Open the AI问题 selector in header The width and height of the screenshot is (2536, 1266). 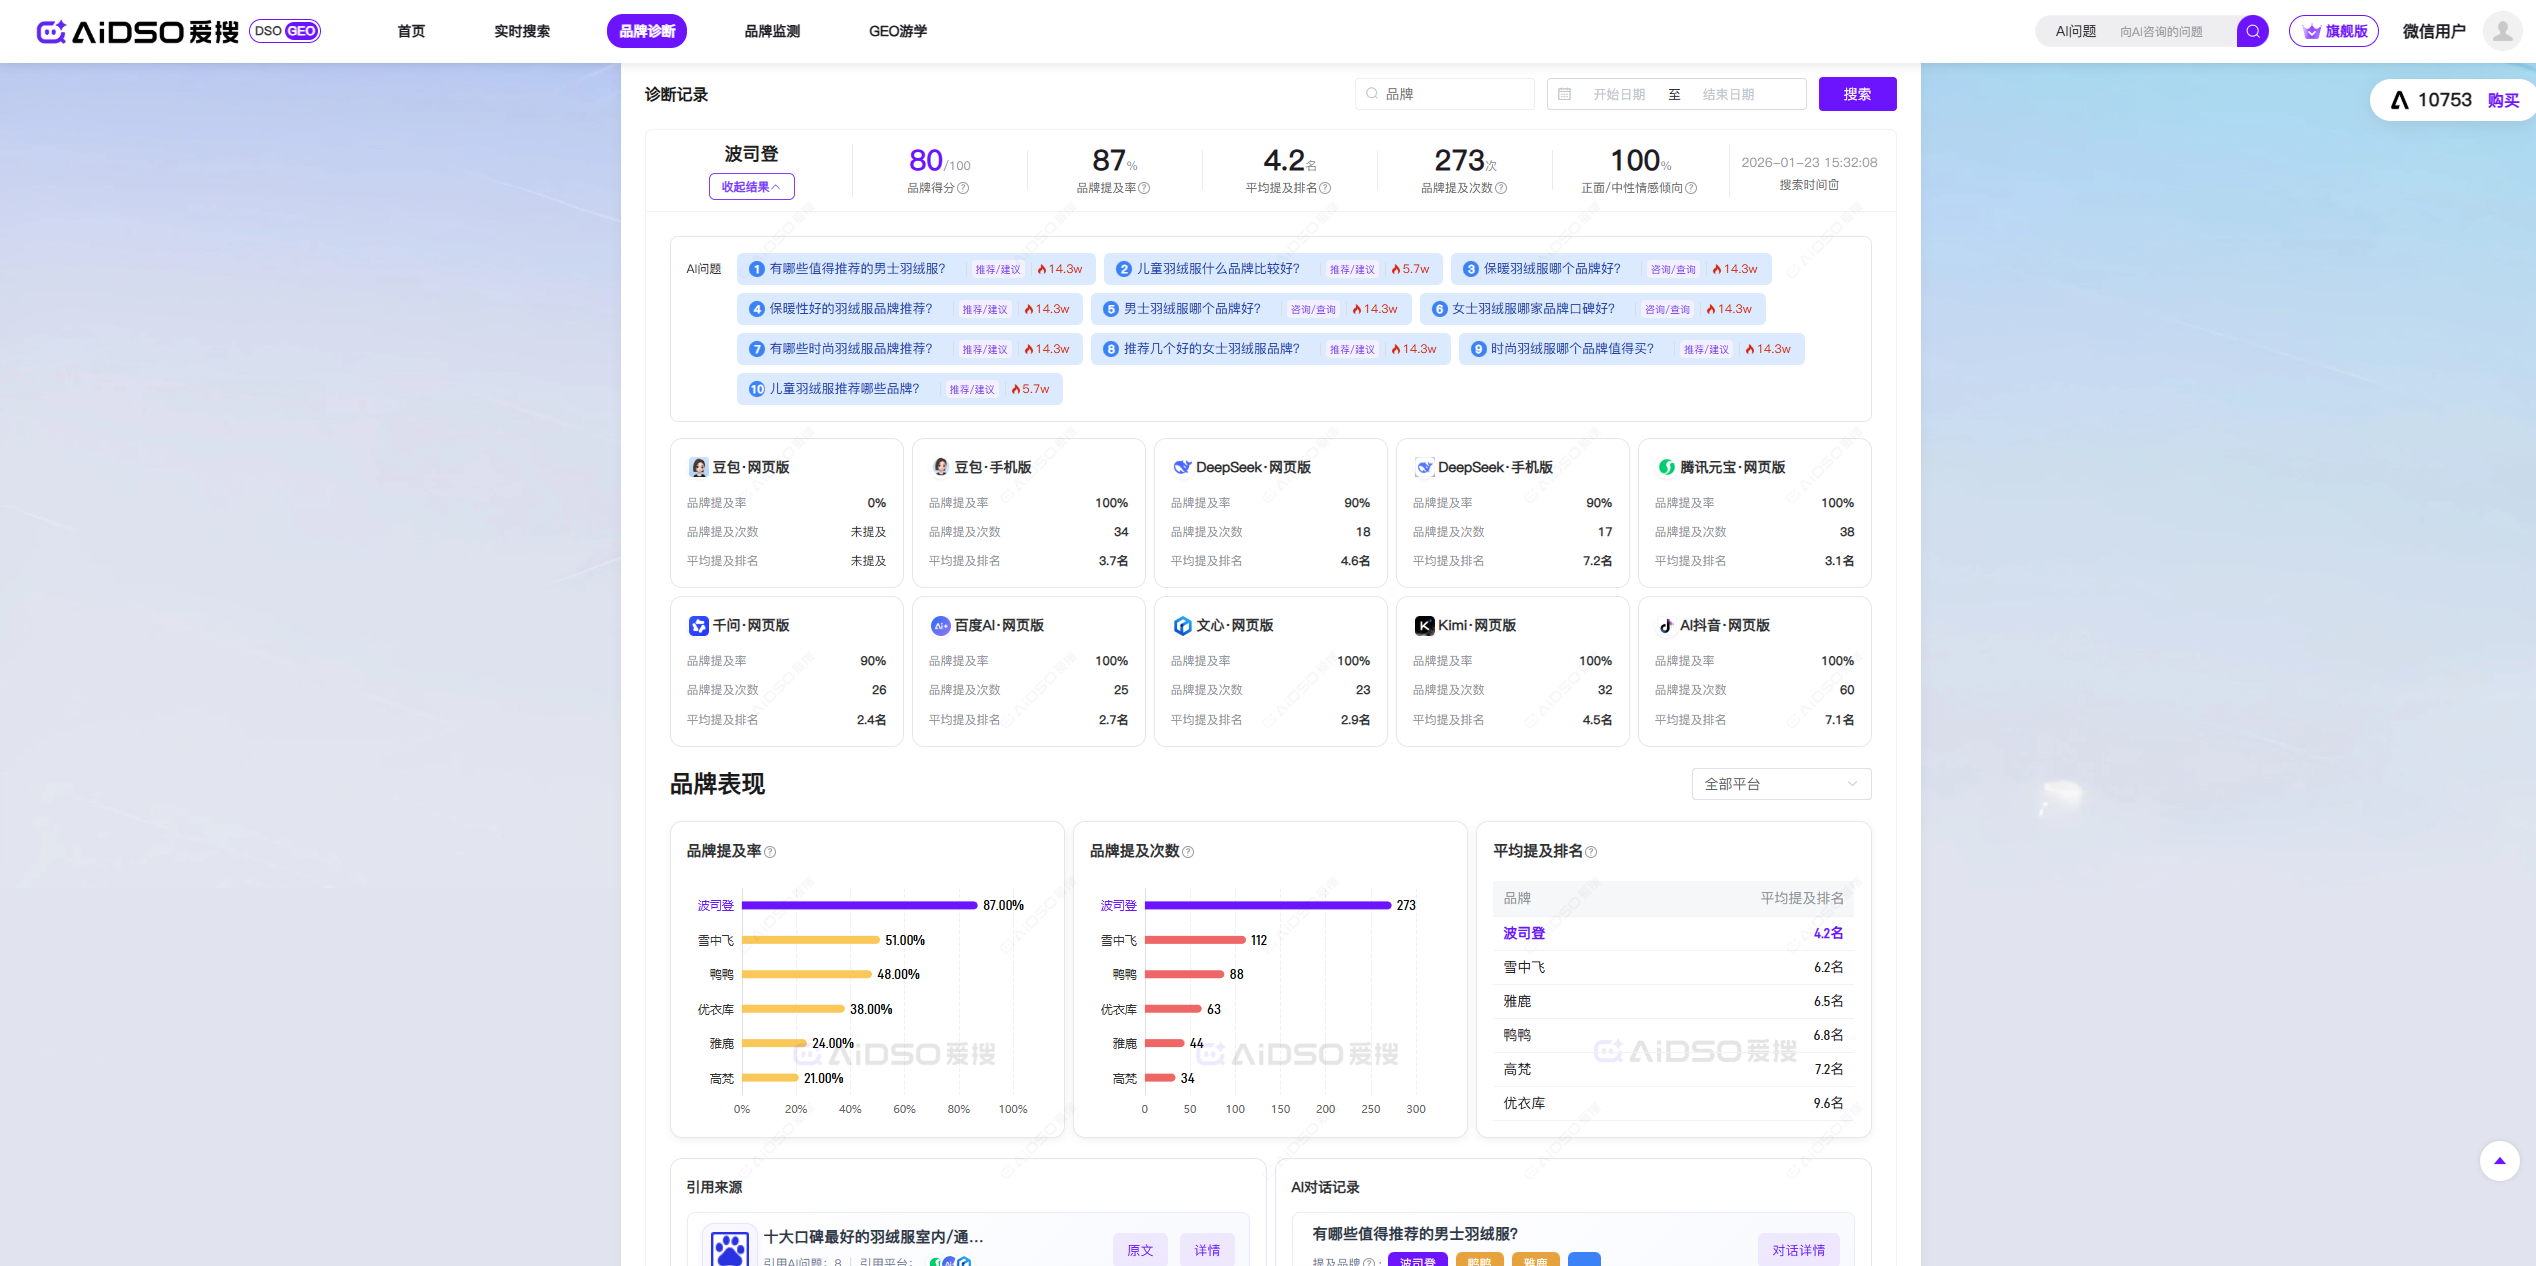(x=2075, y=31)
